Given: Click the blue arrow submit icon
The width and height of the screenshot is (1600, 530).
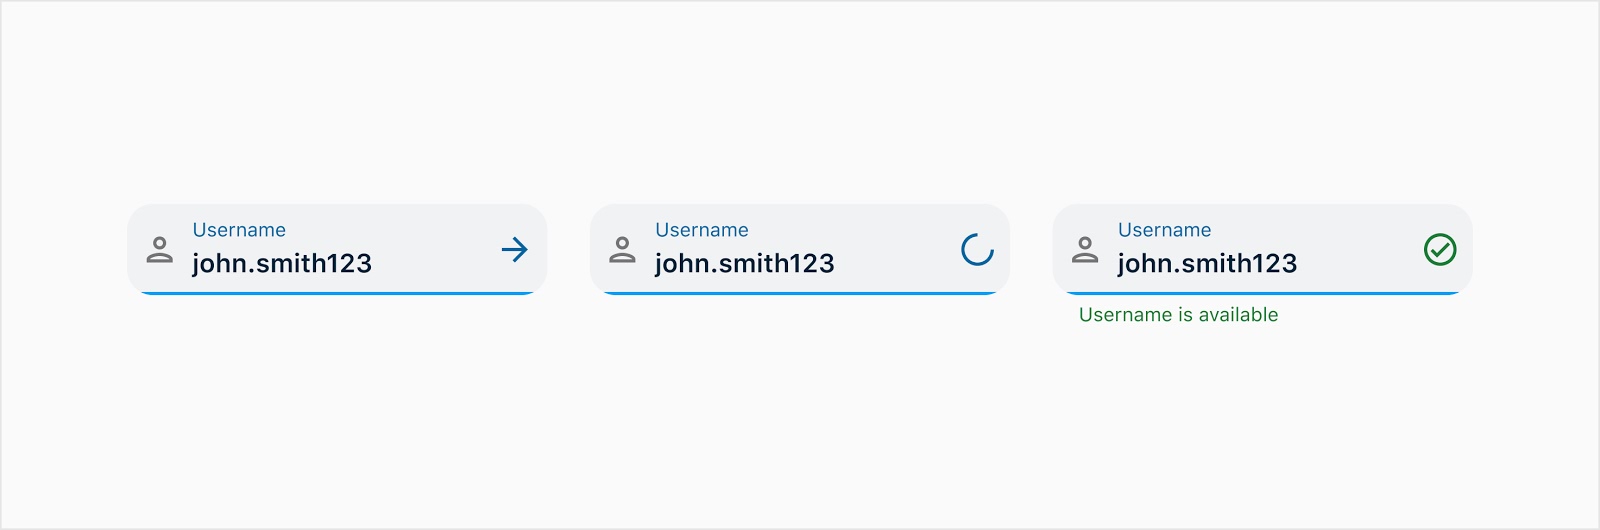Looking at the screenshot, I should [514, 249].
